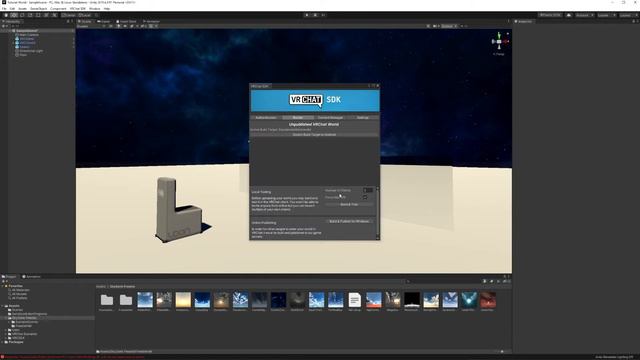This screenshot has height=360, width=640.
Task: Expand the VRCSDK folder
Action: 6,338
